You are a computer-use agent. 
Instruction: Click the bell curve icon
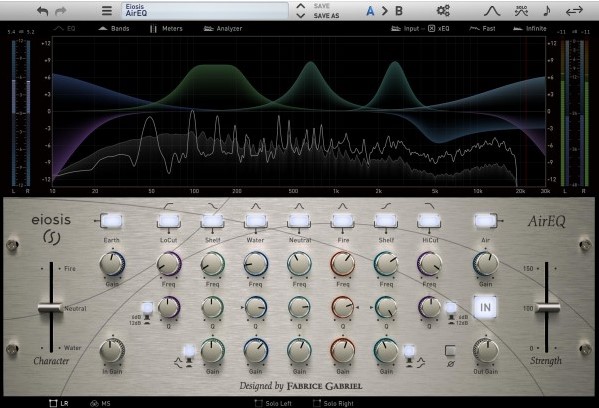pyautogui.click(x=492, y=11)
